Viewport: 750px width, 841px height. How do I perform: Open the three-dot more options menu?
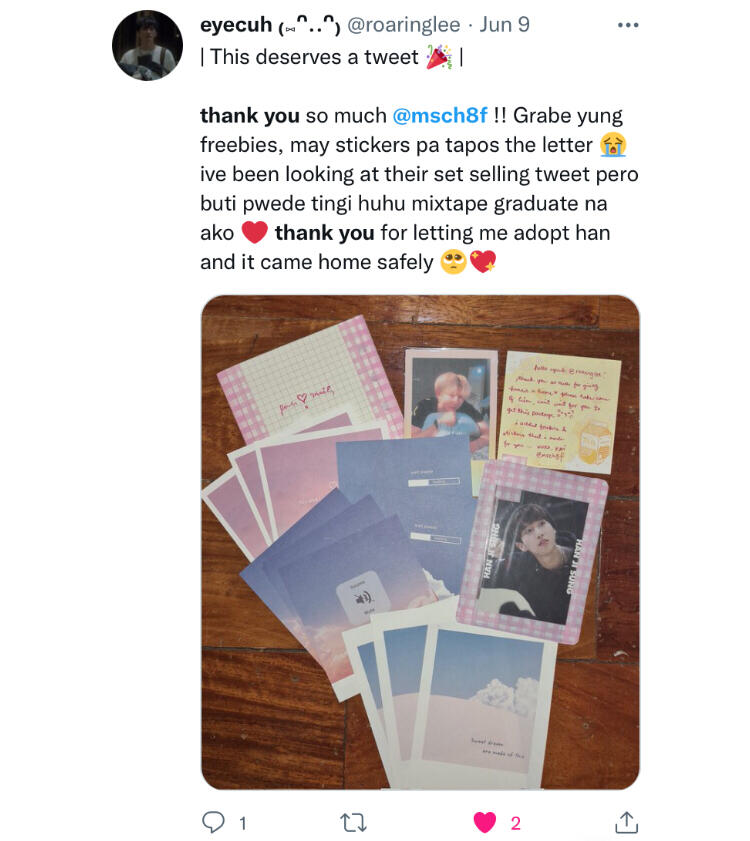pyautogui.click(x=628, y=25)
